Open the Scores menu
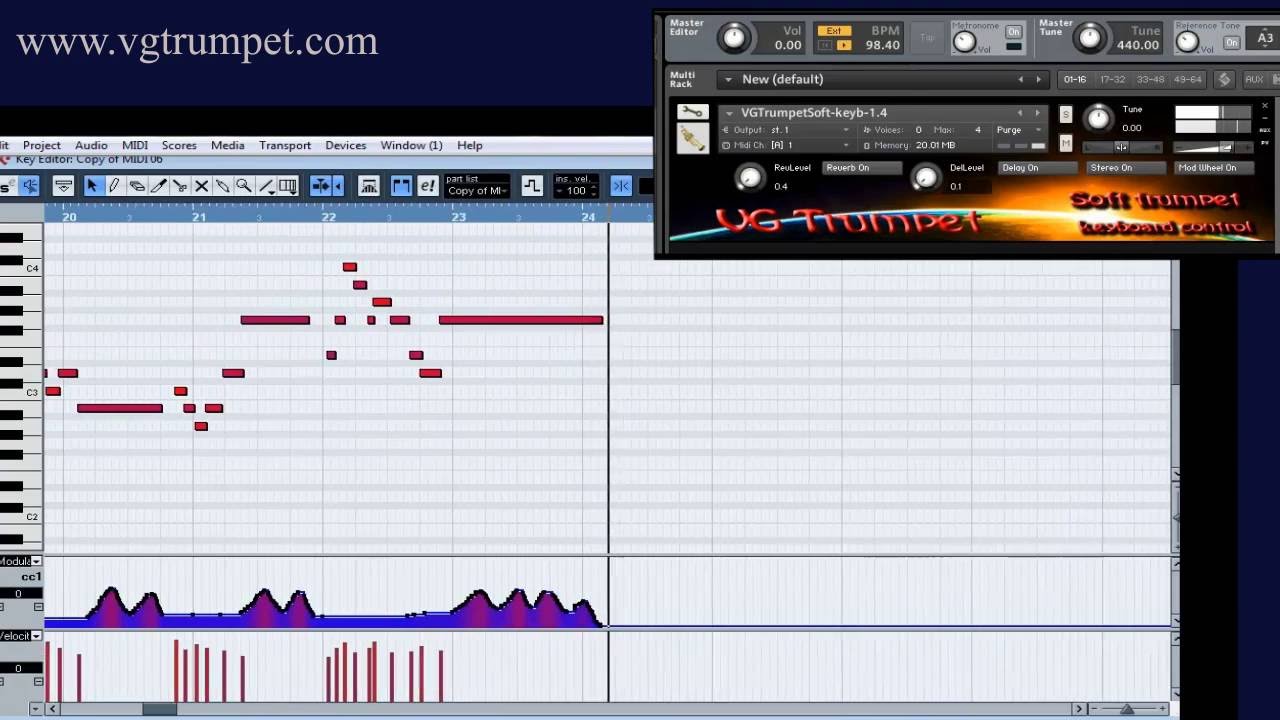The height and width of the screenshot is (720, 1280). point(179,145)
